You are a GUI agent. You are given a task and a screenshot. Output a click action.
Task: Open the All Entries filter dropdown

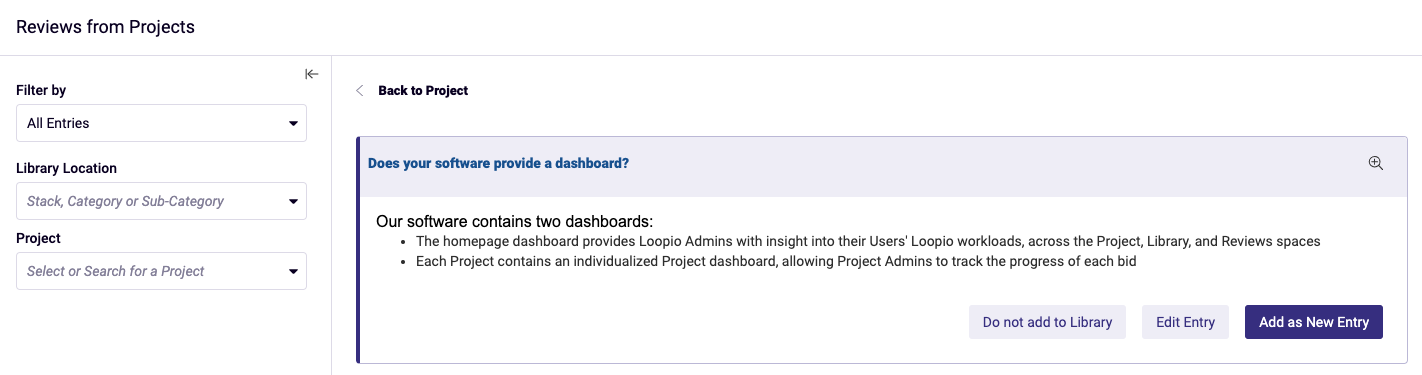click(161, 123)
